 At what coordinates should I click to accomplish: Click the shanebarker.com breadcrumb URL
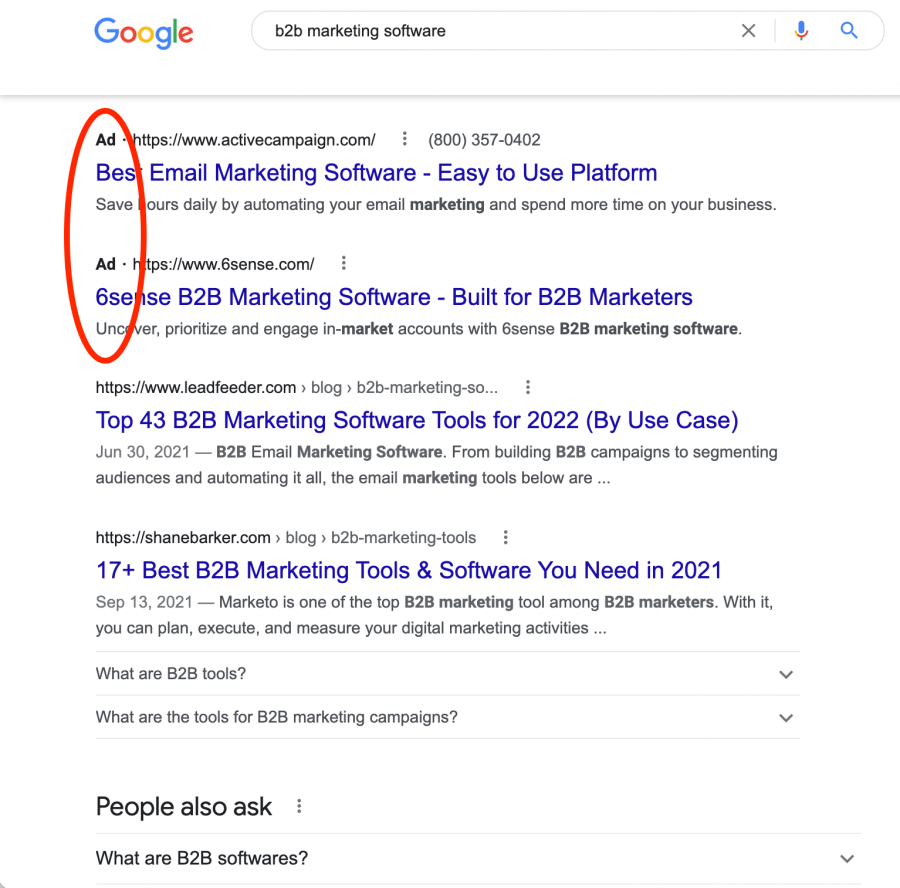click(286, 537)
